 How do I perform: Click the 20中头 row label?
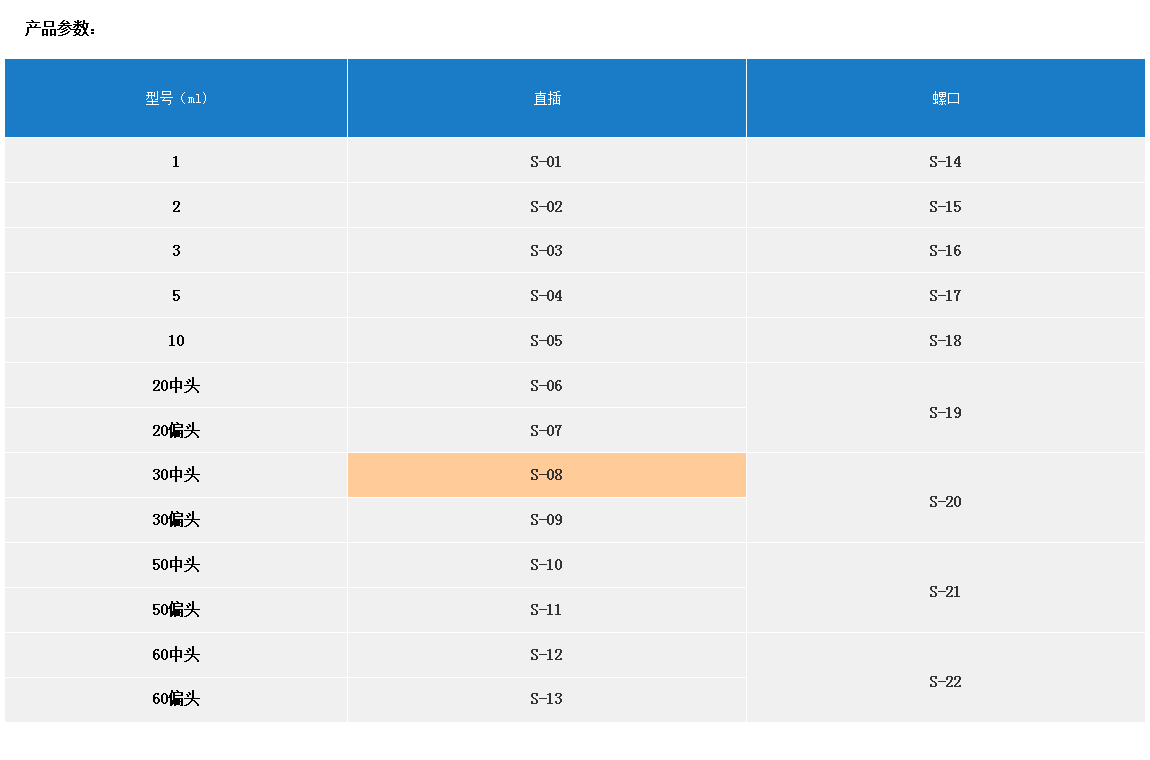pyautogui.click(x=176, y=386)
